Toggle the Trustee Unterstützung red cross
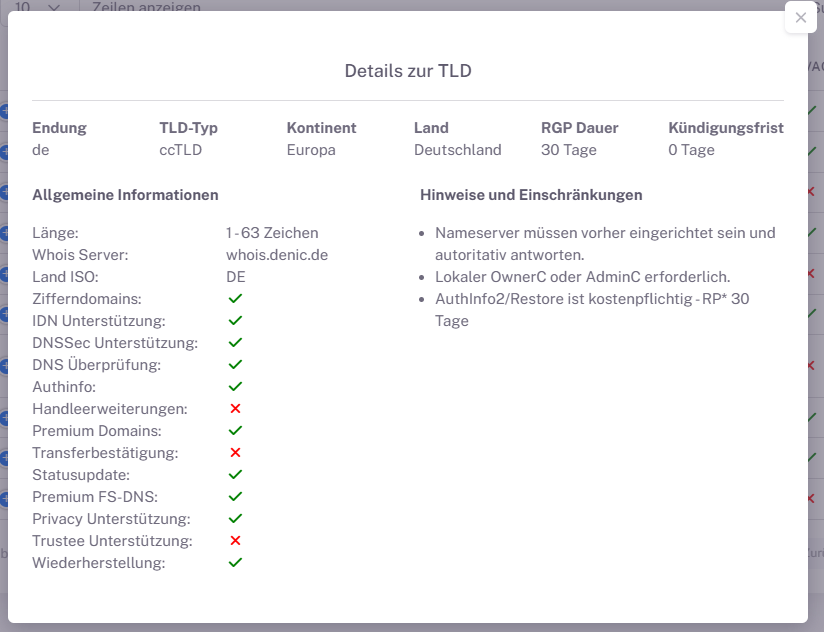824x632 pixels. pyautogui.click(x=236, y=540)
